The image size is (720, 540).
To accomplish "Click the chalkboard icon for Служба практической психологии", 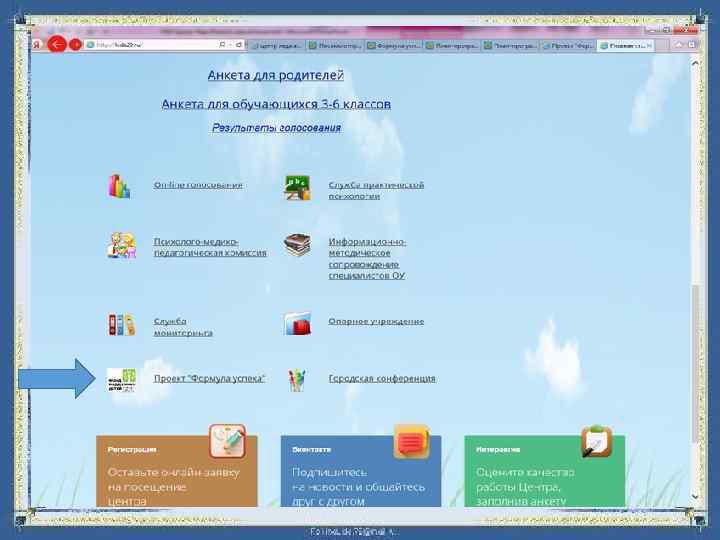I will click(x=297, y=187).
